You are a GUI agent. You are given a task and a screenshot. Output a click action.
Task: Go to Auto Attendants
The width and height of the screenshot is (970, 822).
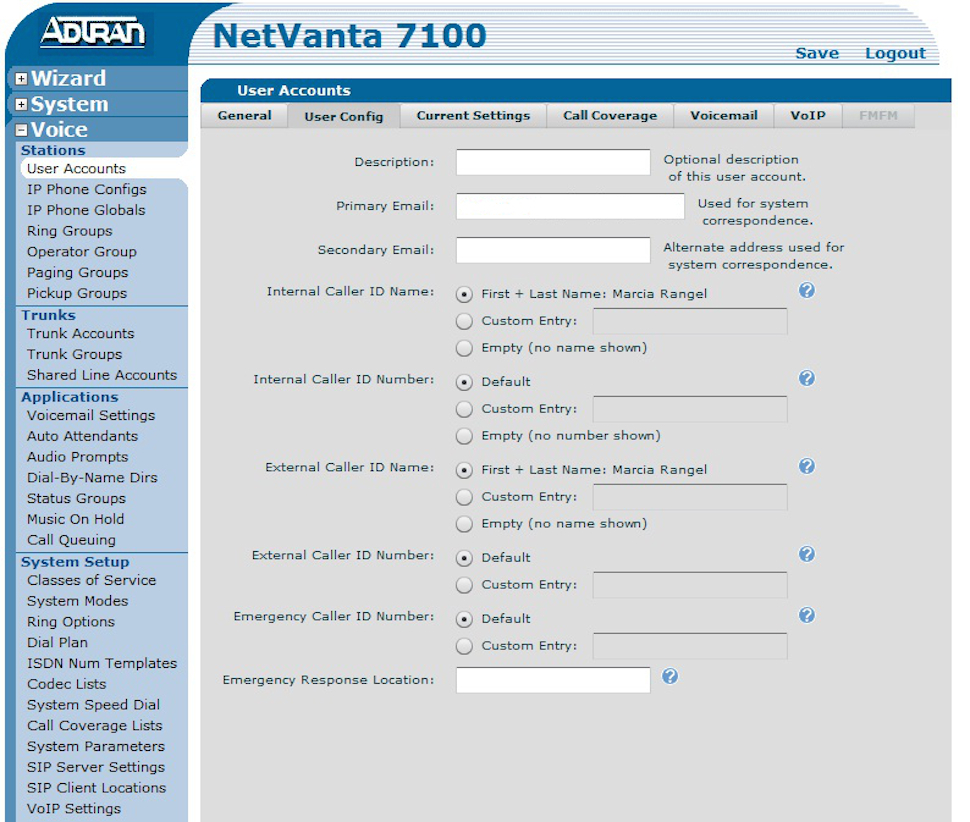click(82, 436)
